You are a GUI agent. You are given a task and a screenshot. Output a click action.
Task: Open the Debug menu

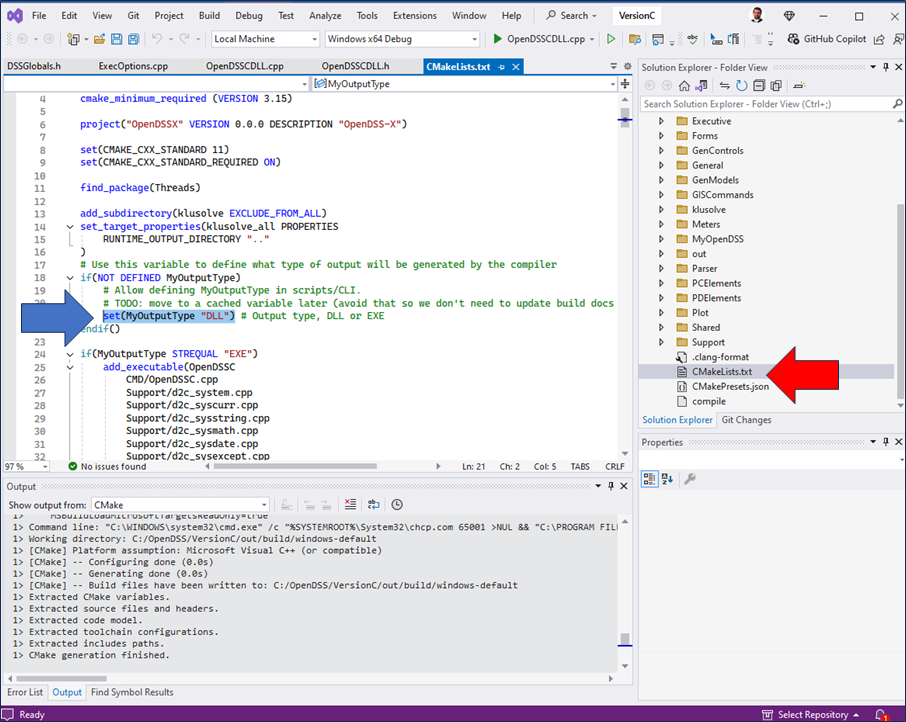(x=249, y=15)
